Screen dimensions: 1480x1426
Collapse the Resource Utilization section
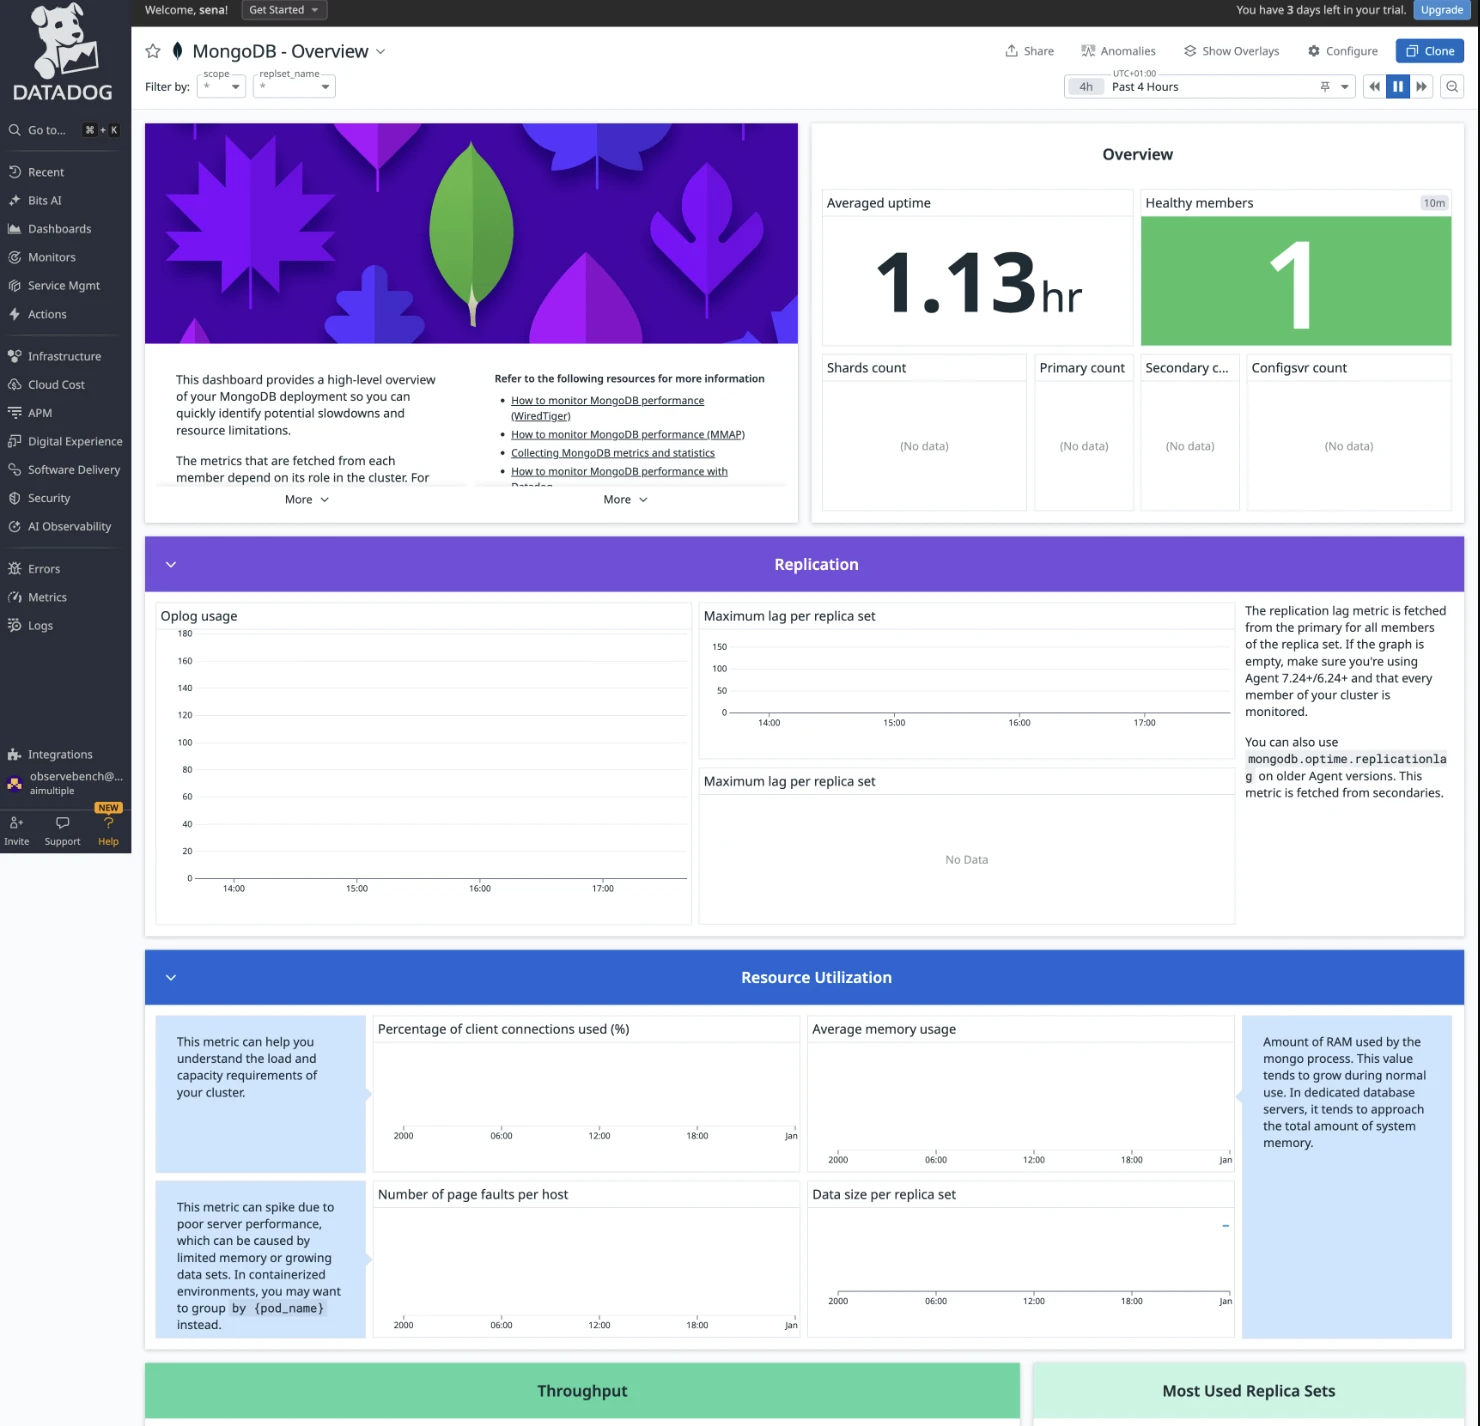pos(171,977)
